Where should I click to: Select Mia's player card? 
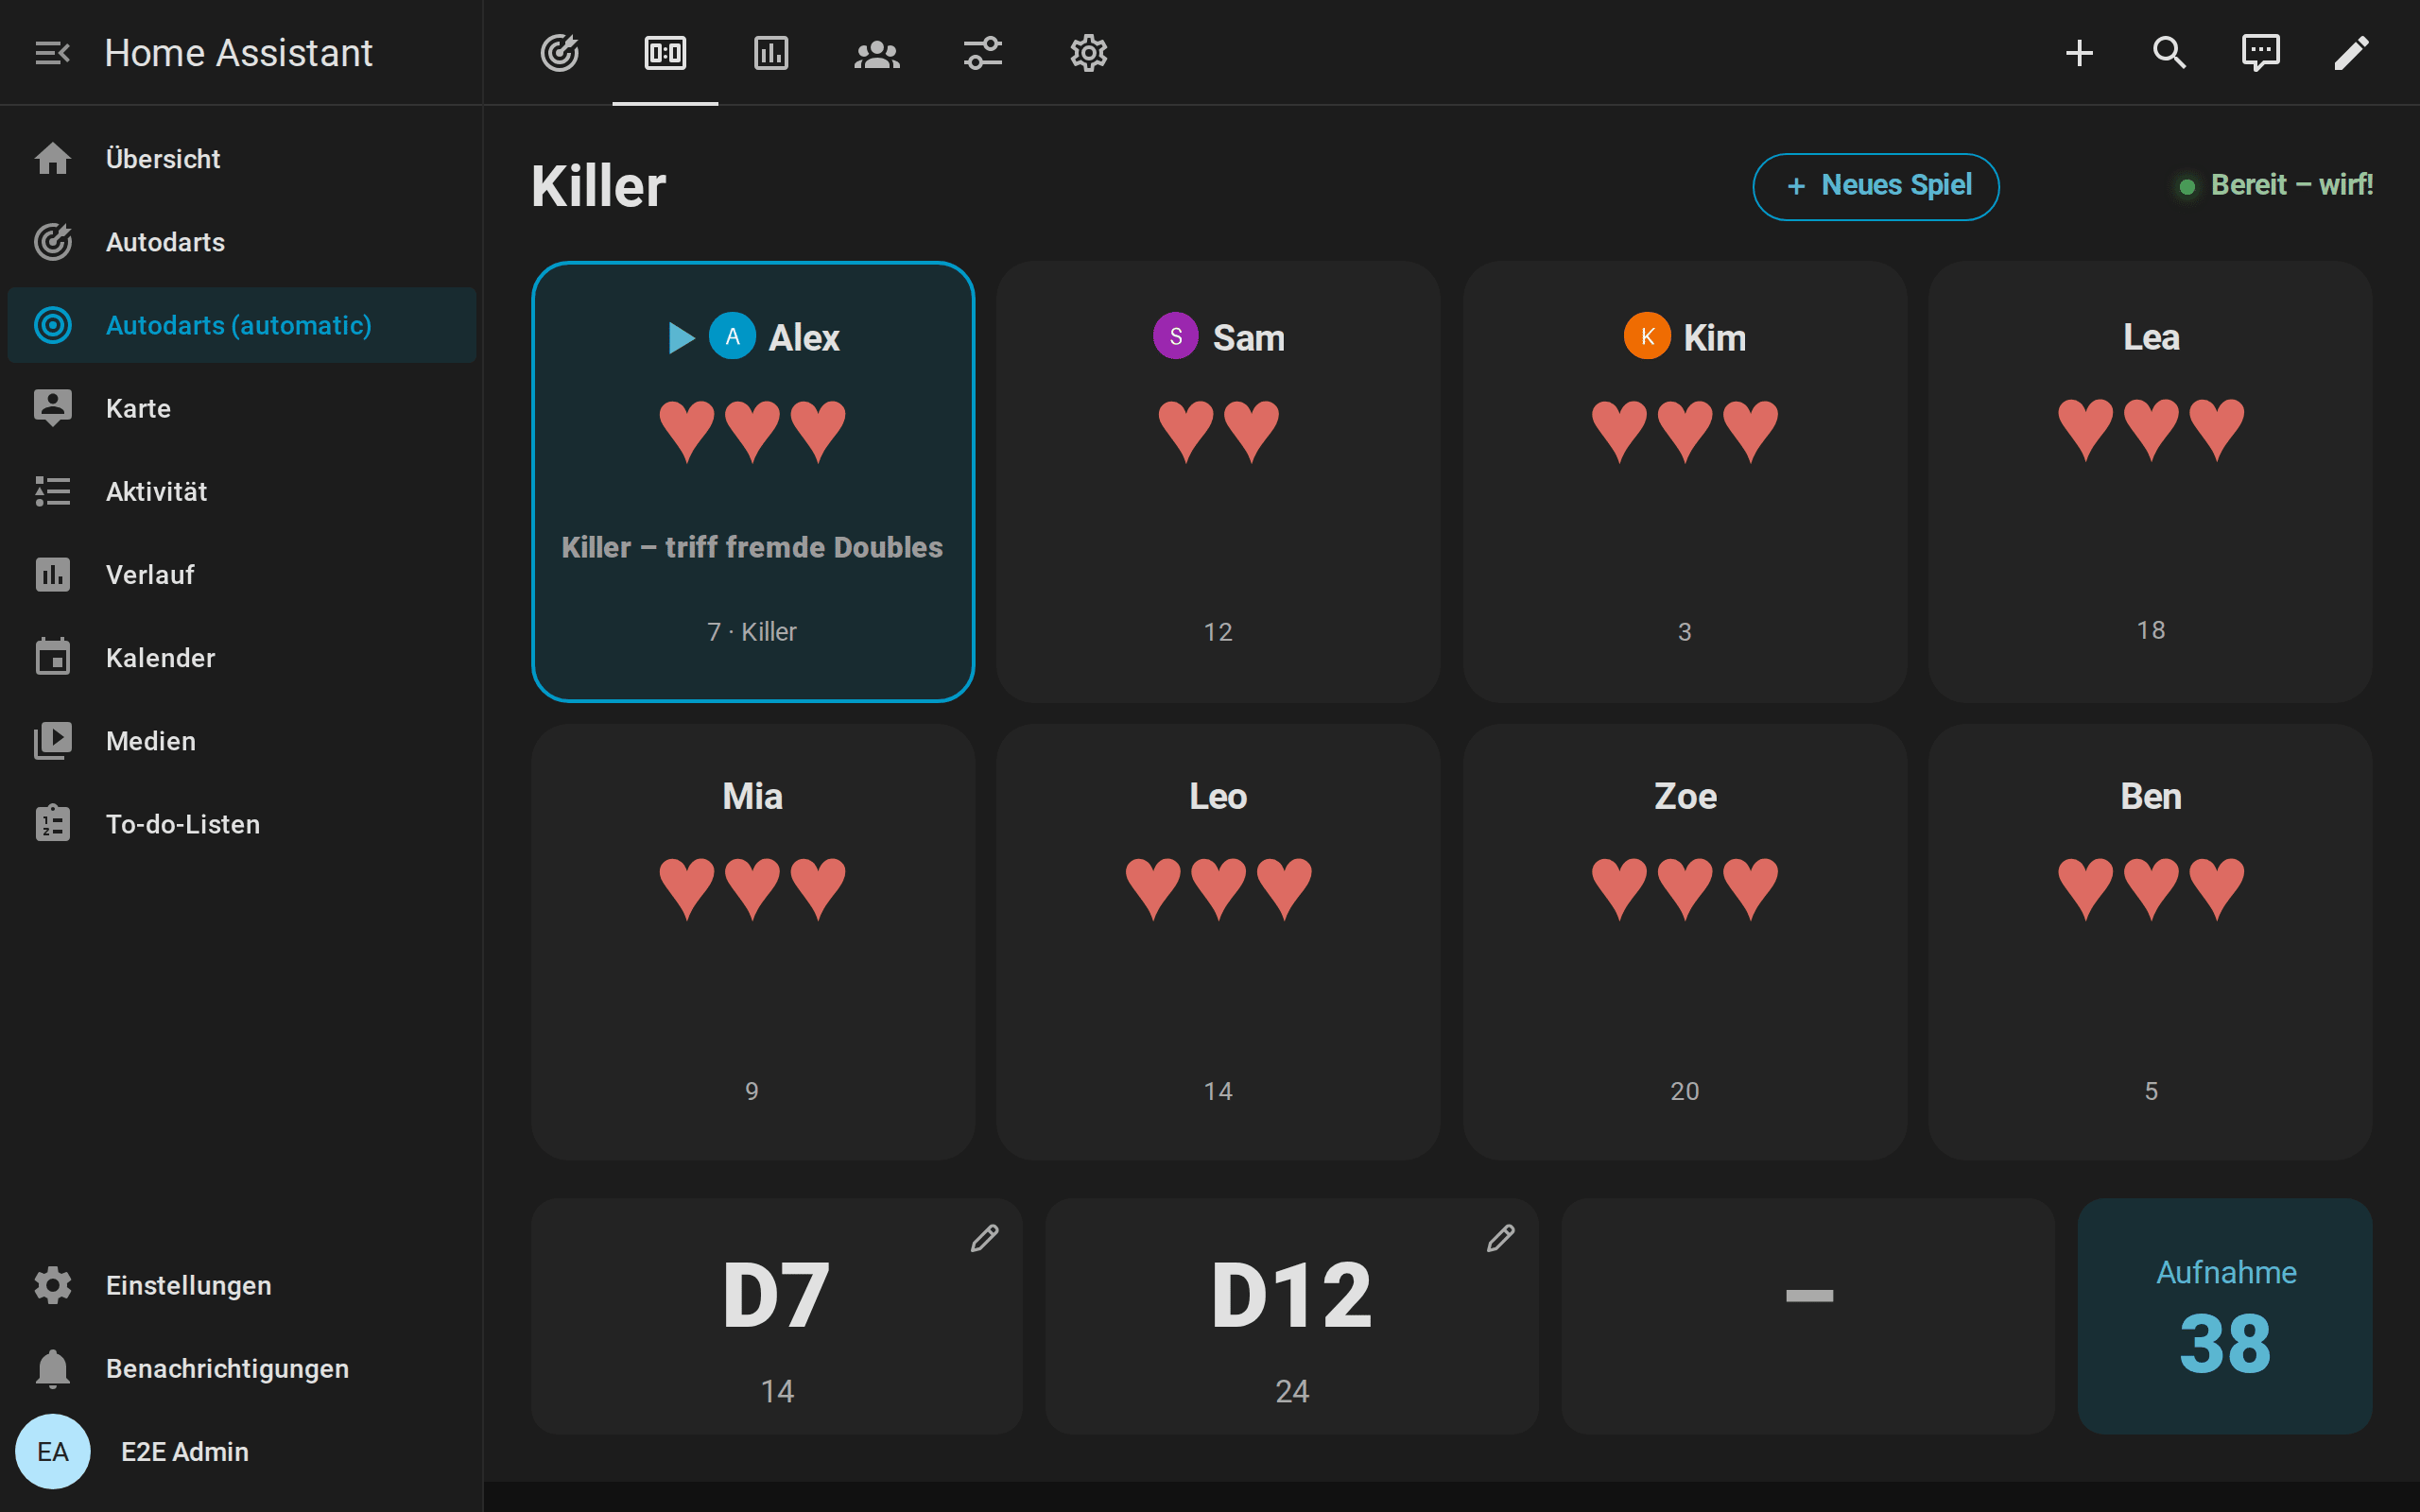(x=753, y=942)
